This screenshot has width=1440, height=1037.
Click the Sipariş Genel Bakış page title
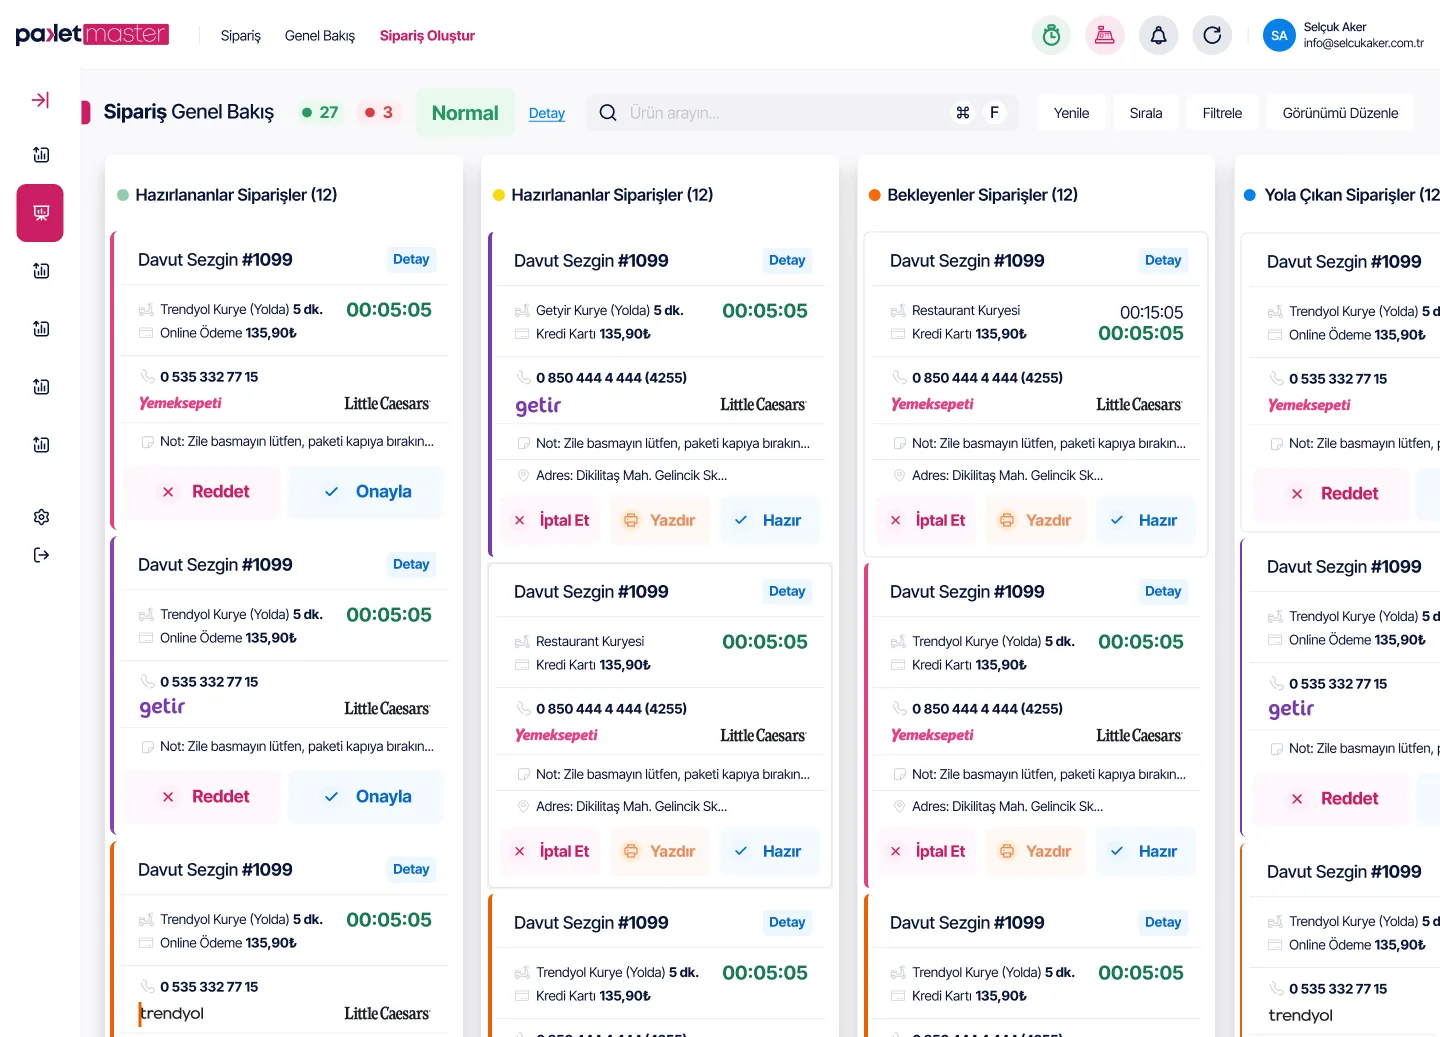point(189,112)
